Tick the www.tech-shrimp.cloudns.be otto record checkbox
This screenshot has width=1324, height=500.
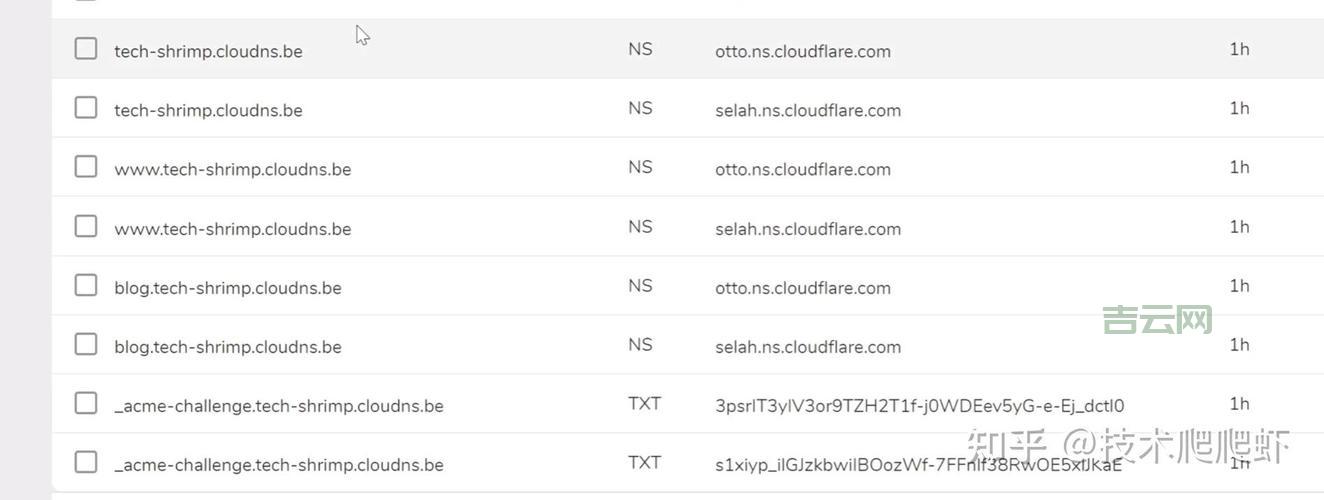click(86, 167)
